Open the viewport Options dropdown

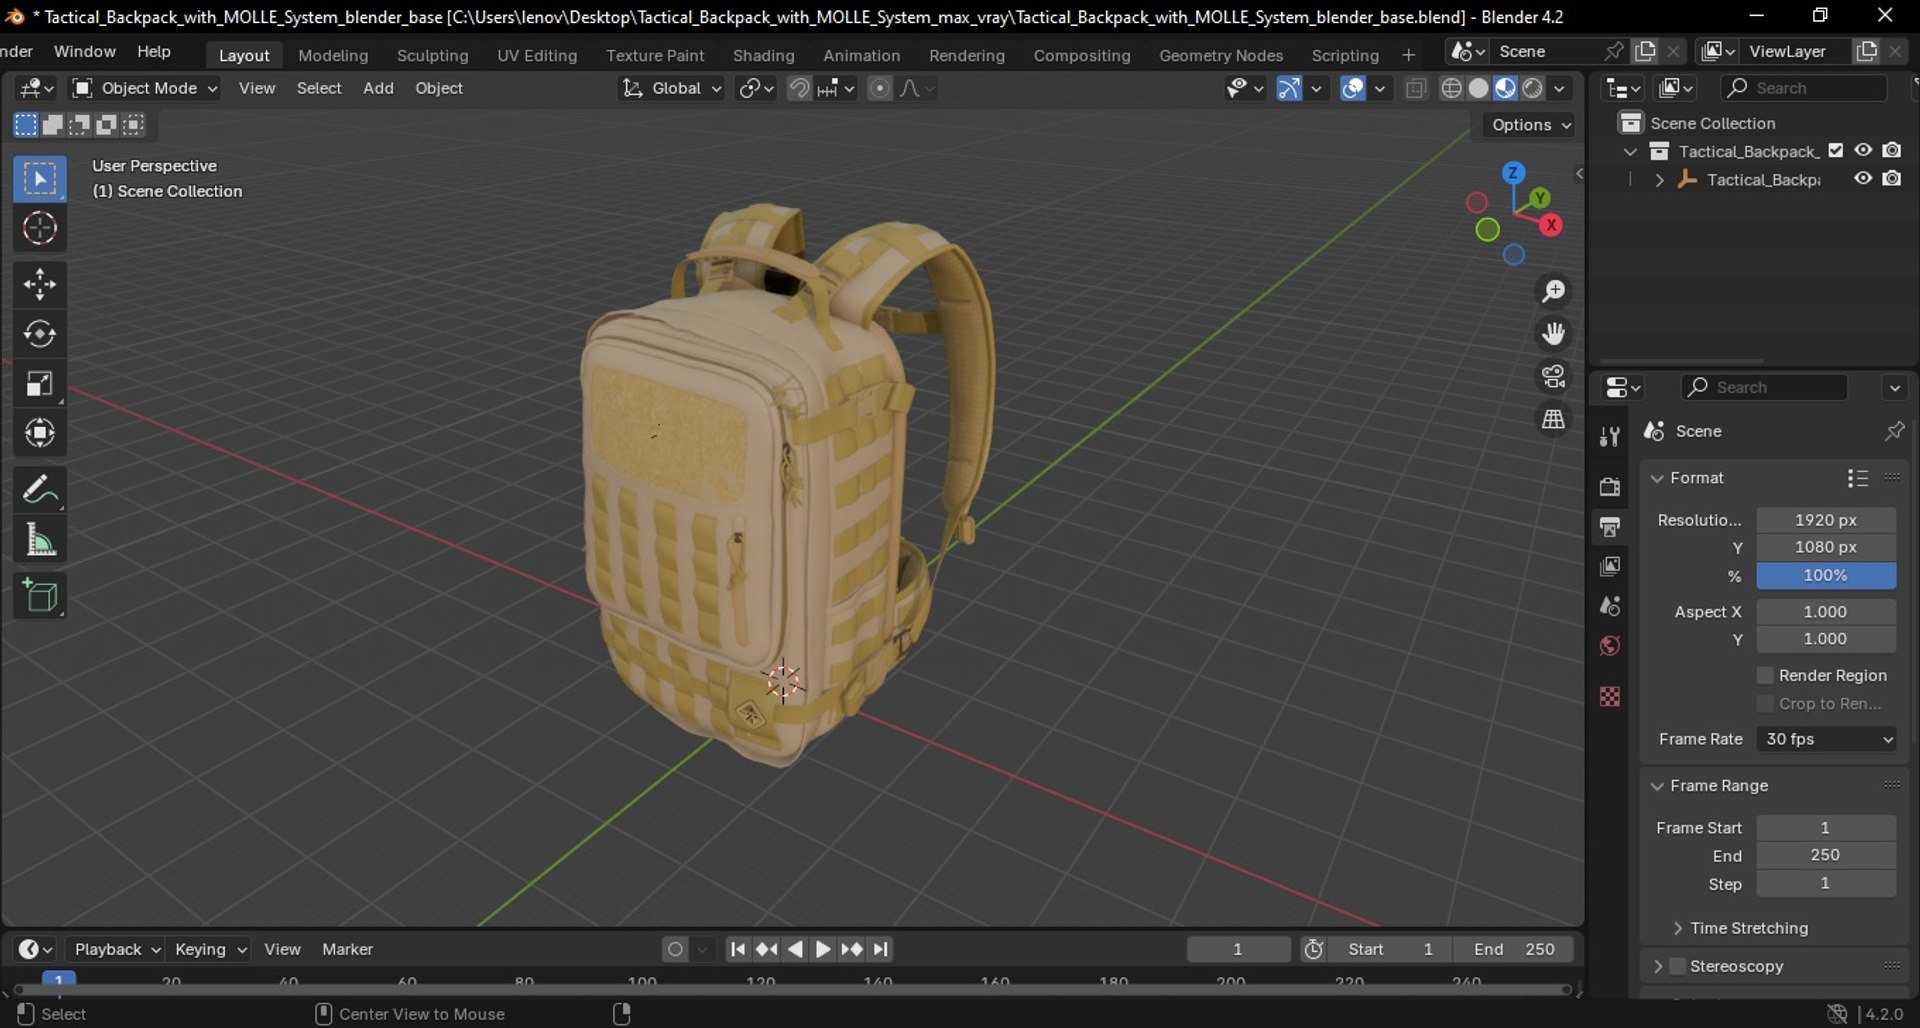1530,125
